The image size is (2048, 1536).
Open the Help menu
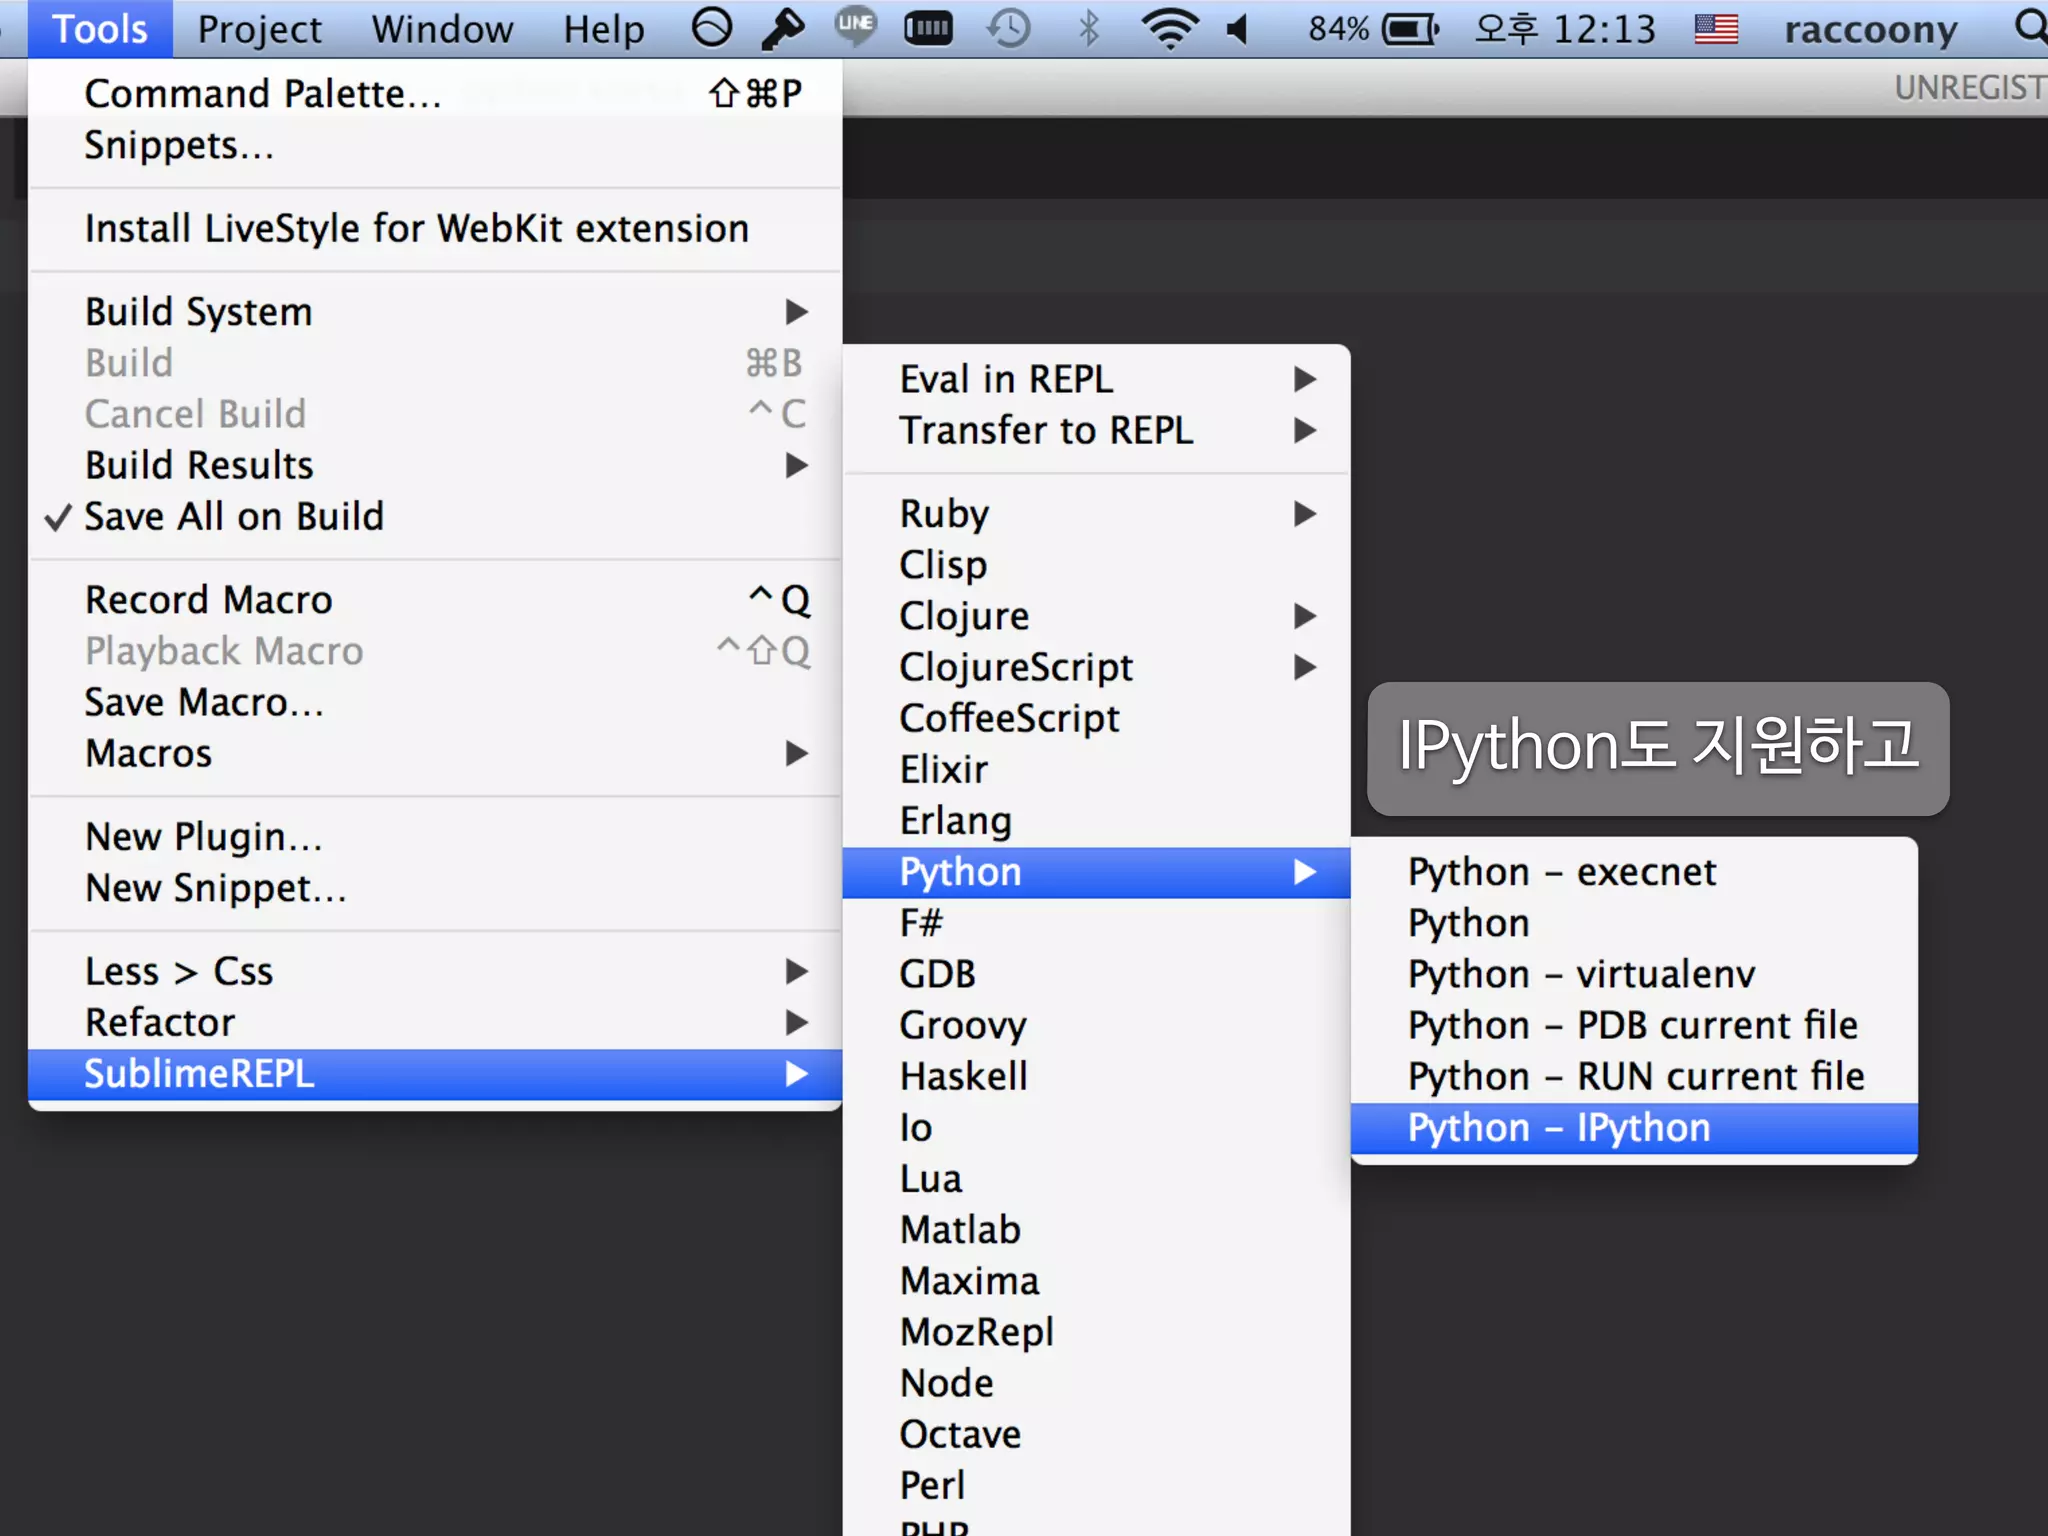pos(603,29)
